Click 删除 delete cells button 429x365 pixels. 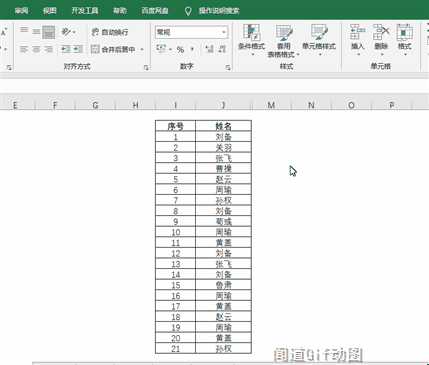pos(381,40)
